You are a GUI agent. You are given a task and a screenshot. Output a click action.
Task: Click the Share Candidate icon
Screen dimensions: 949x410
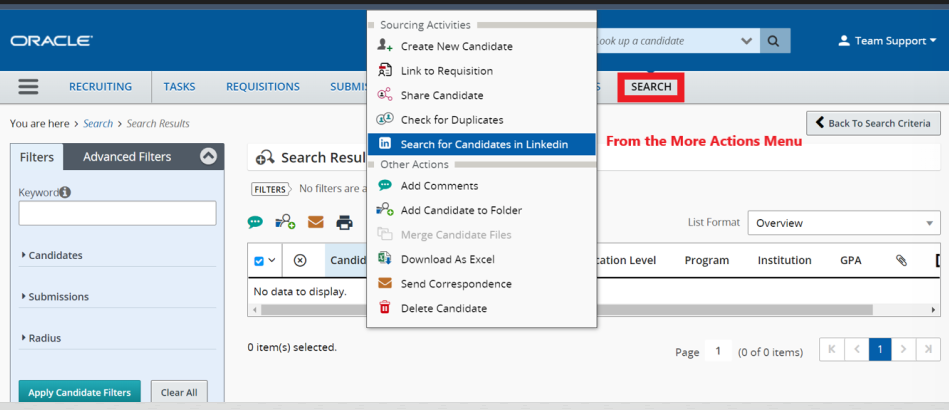(x=385, y=95)
